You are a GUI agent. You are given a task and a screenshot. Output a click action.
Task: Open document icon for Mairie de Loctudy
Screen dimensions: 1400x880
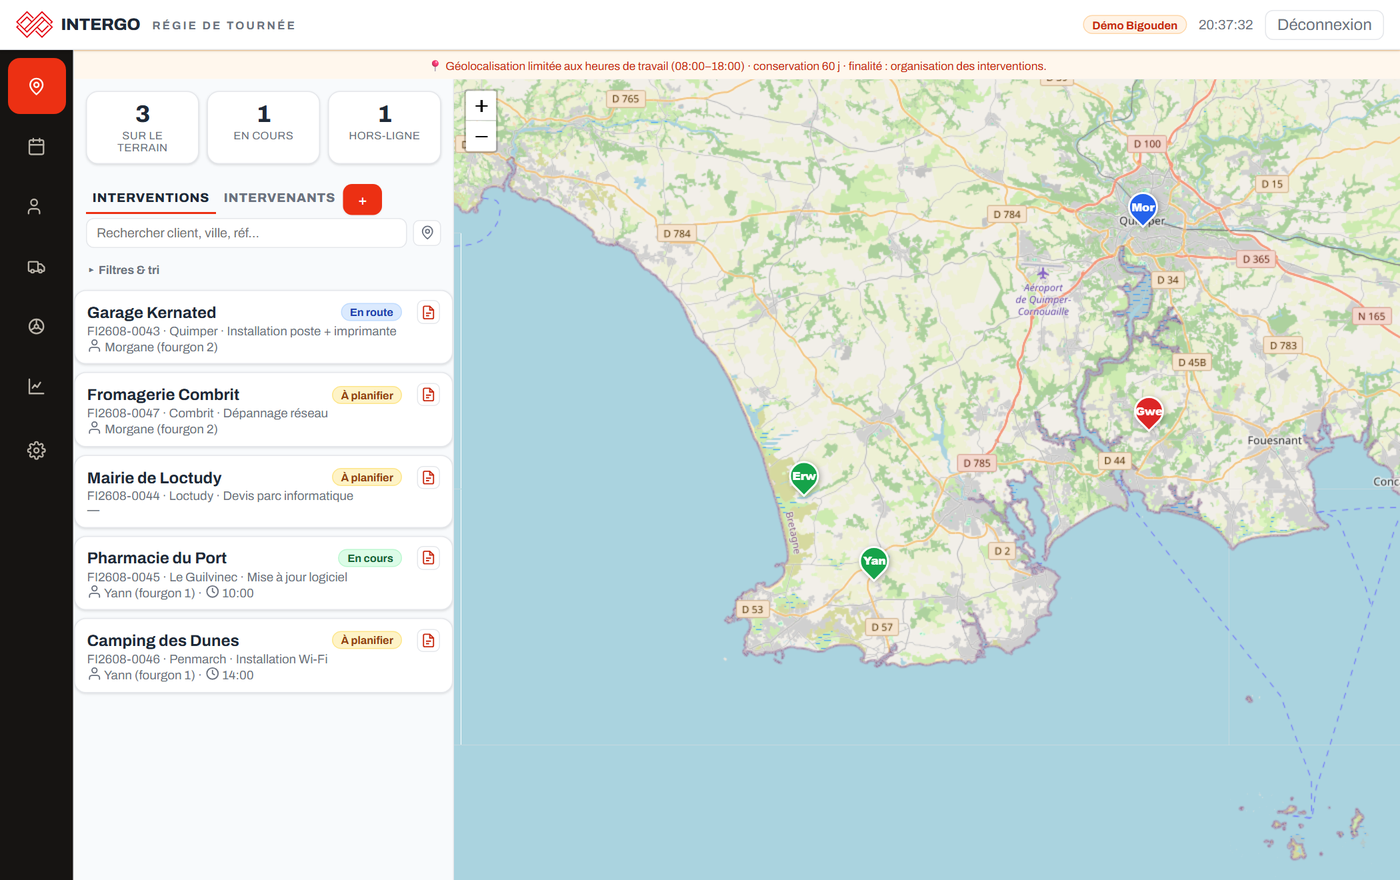[428, 478]
